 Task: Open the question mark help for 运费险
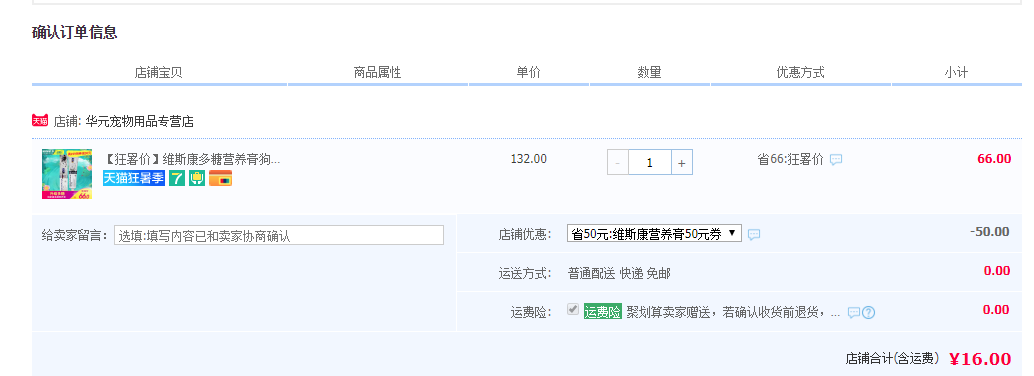coord(868,312)
